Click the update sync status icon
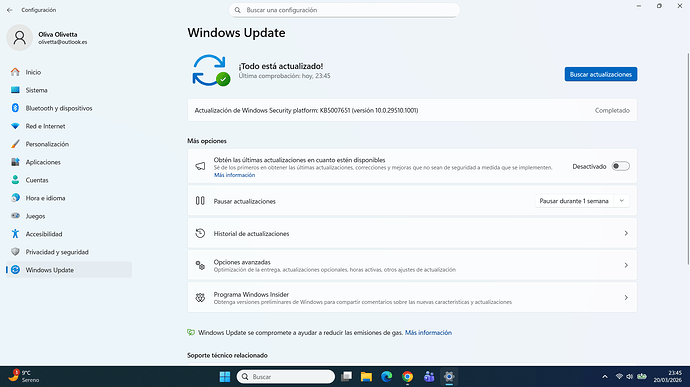Screen dimensions: 690x387 click(x=211, y=70)
